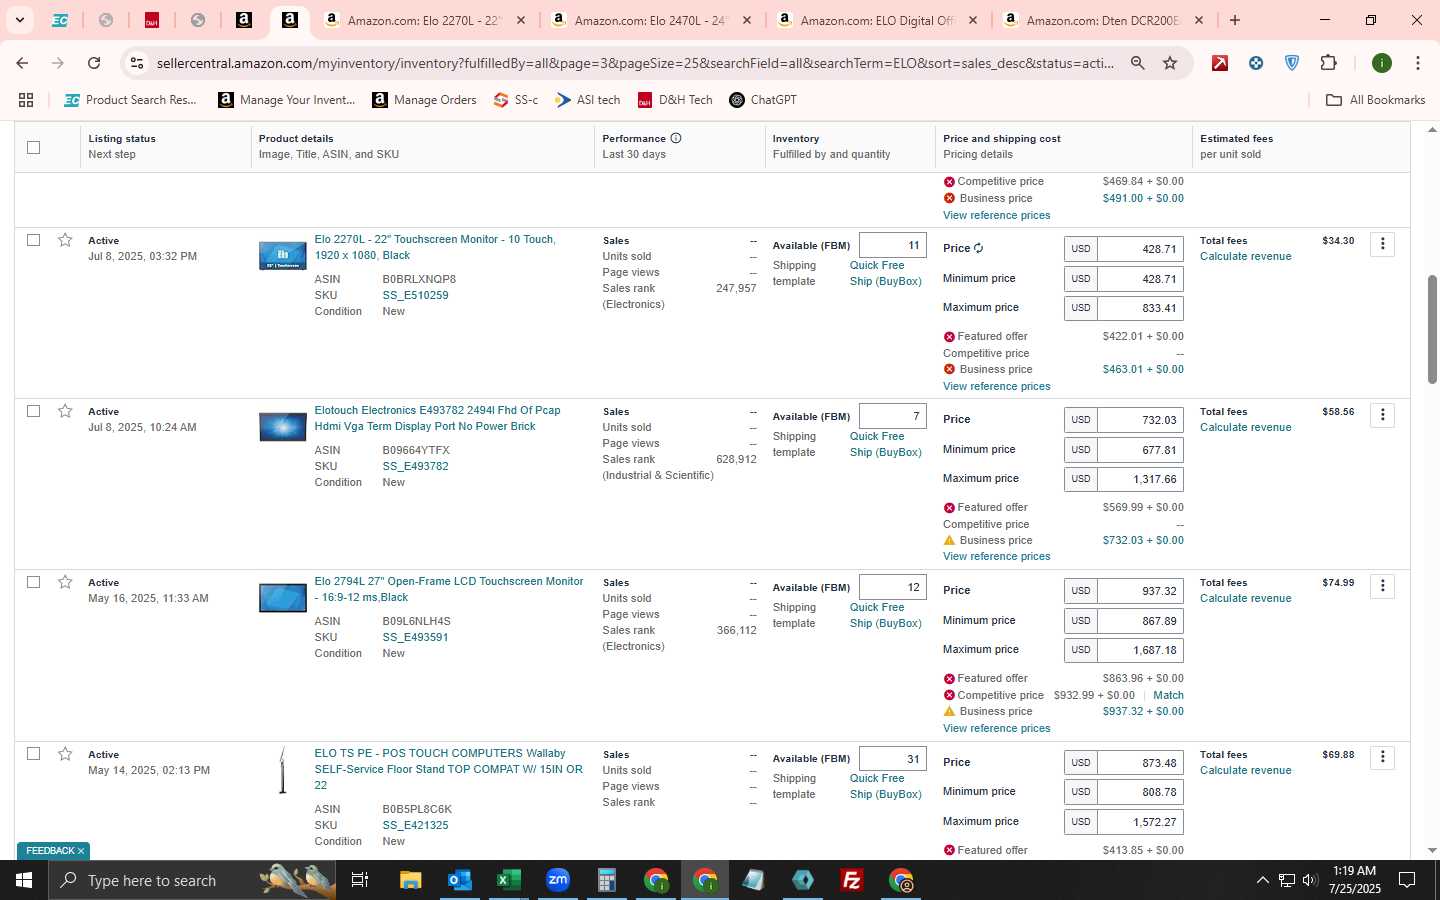The image size is (1440, 900).
Task: Open the Adobe Acrobat extension icon
Action: pyautogui.click(x=1220, y=63)
